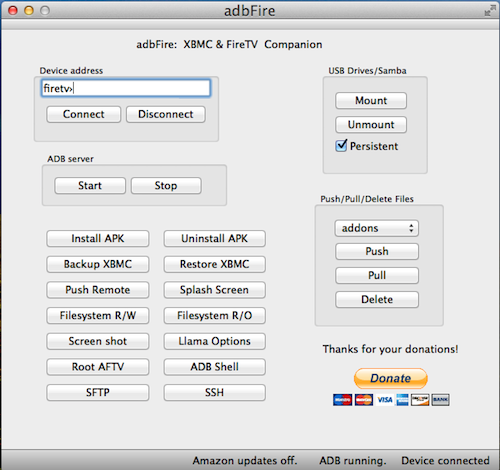500x470 pixels.
Task: Launch SFTP
Action: 98,393
